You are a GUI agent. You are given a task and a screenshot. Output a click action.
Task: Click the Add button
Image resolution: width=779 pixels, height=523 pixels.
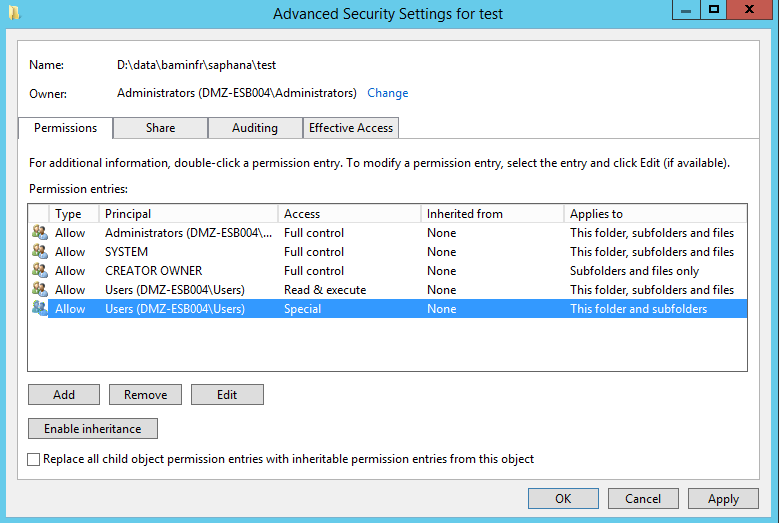click(x=64, y=395)
